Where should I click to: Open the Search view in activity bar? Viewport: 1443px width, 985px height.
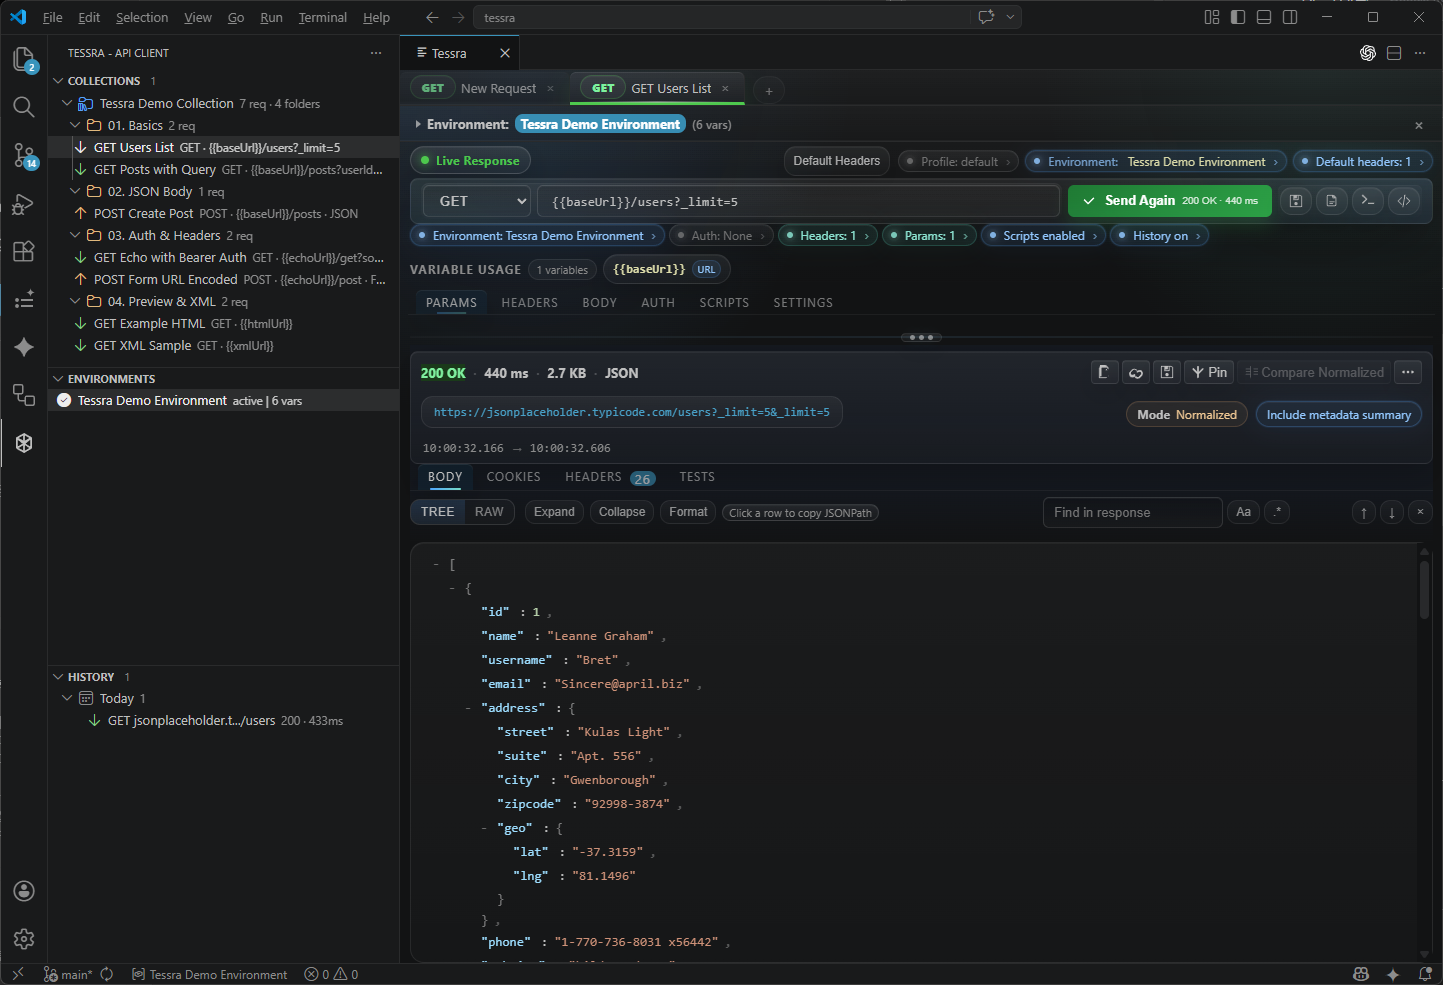point(24,107)
